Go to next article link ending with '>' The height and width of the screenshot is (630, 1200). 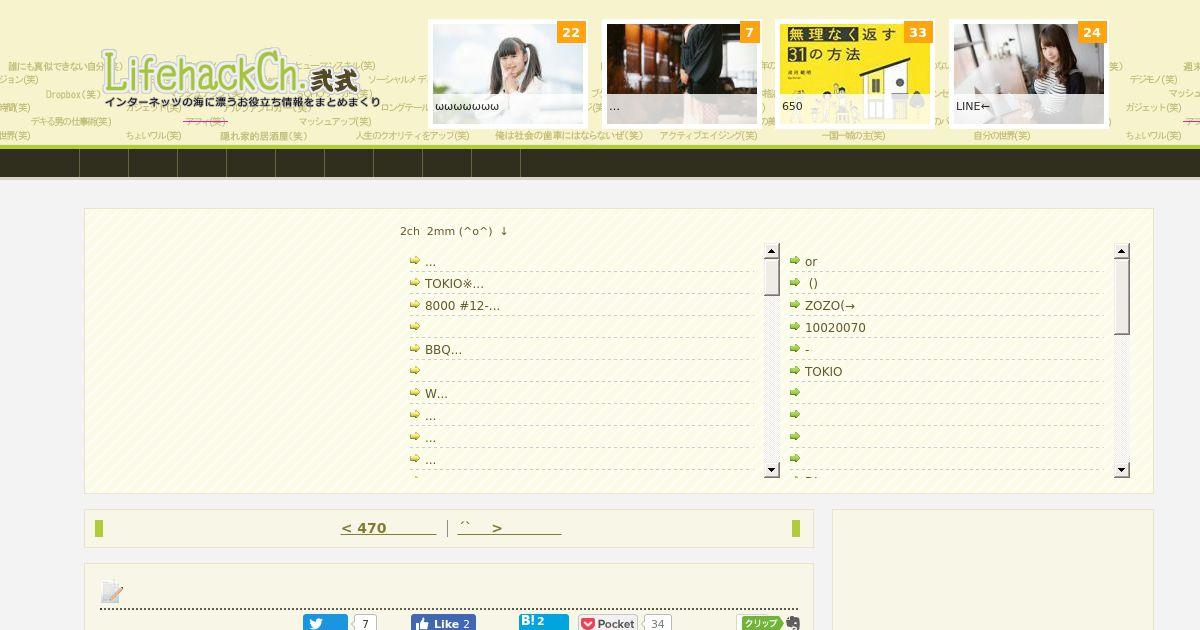click(509, 528)
